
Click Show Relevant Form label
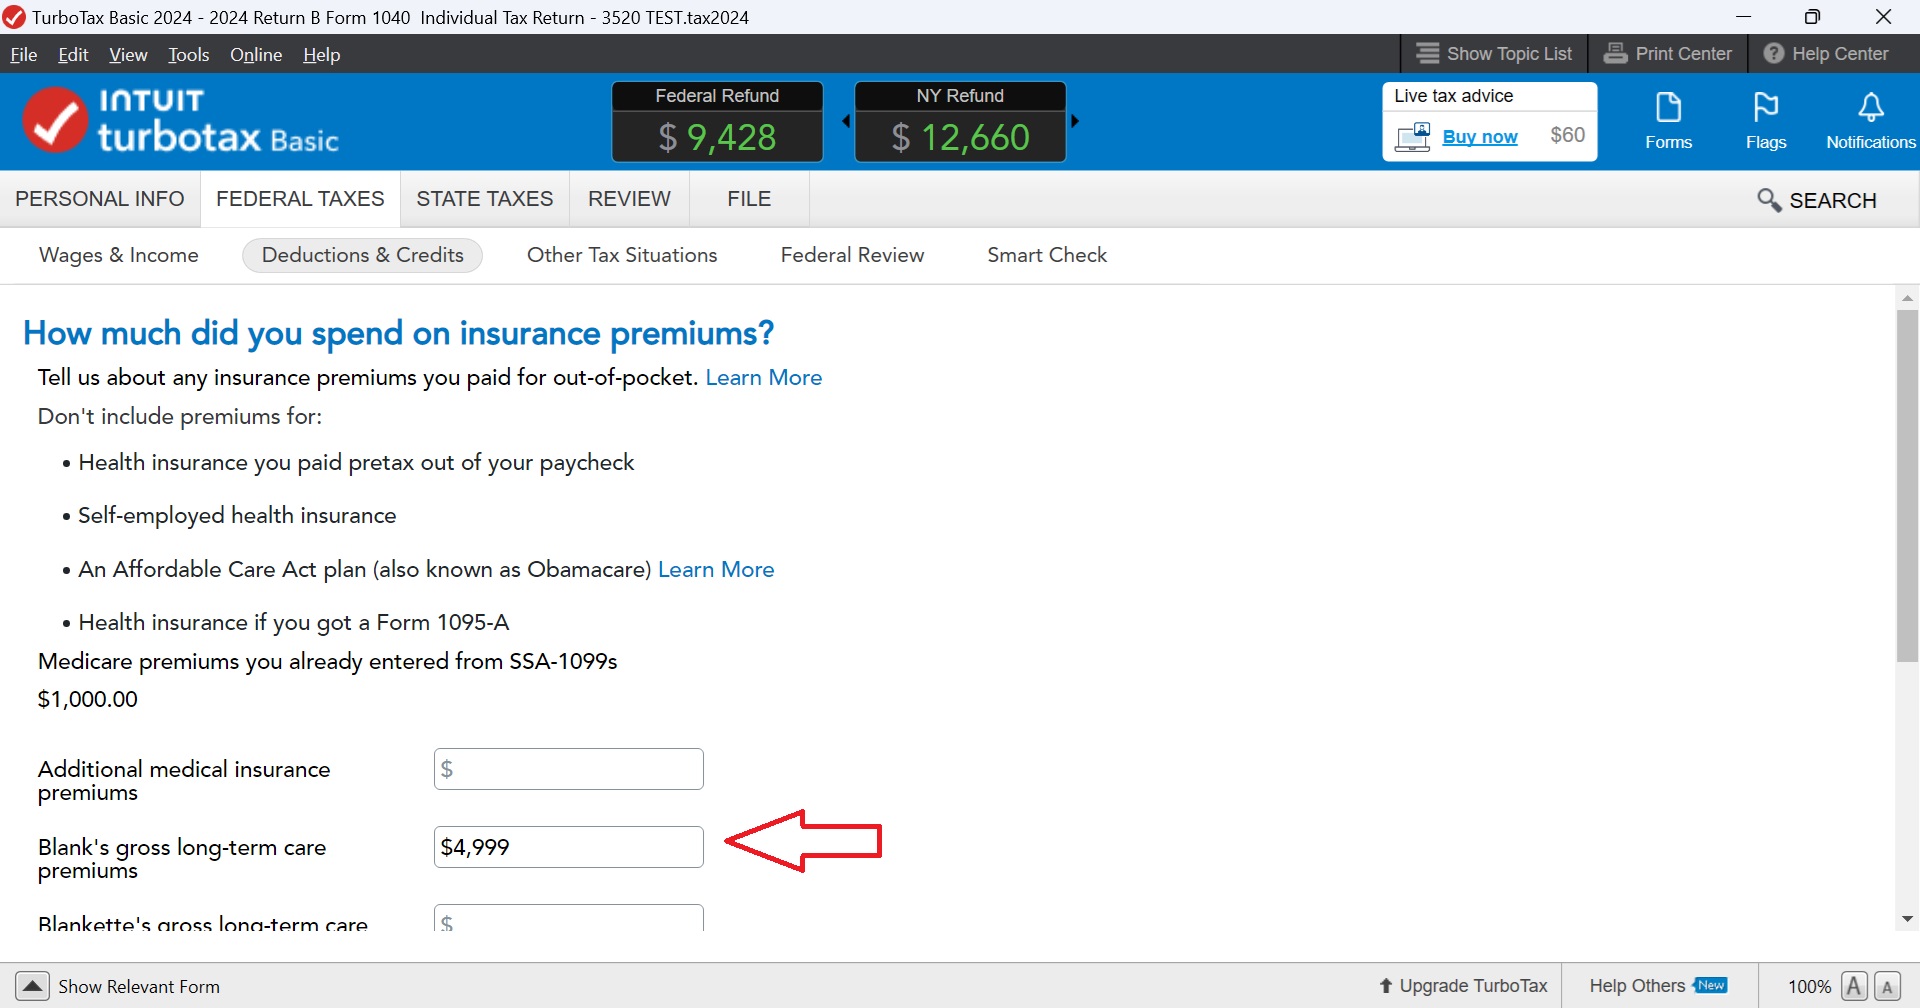(x=139, y=987)
